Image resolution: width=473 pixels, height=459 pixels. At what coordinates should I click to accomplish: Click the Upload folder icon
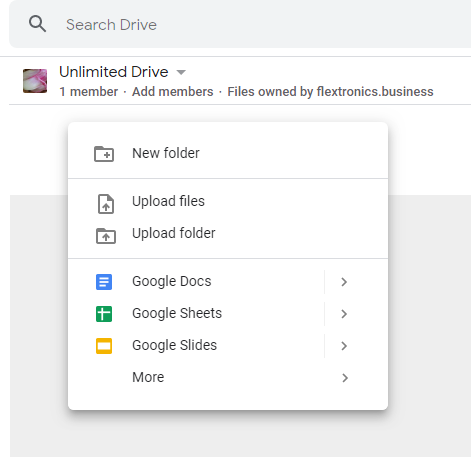[x=106, y=236]
